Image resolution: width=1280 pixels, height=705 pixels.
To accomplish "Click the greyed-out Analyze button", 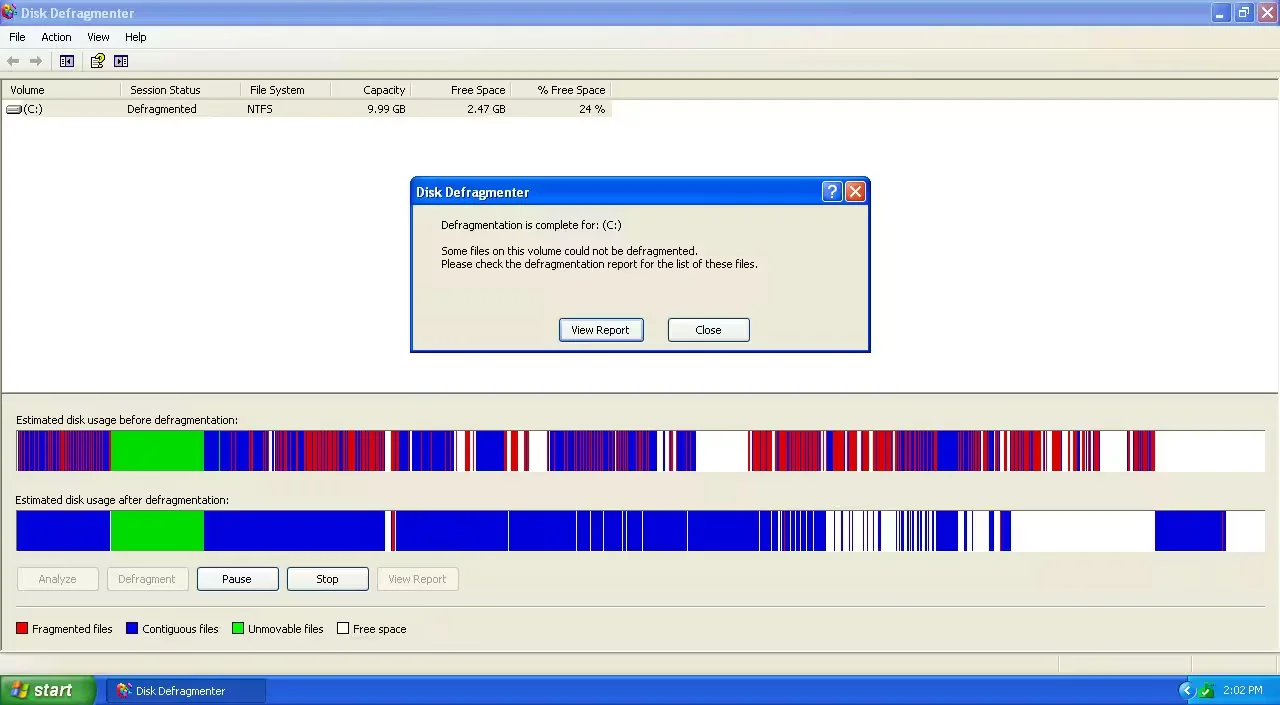I will coord(57,579).
